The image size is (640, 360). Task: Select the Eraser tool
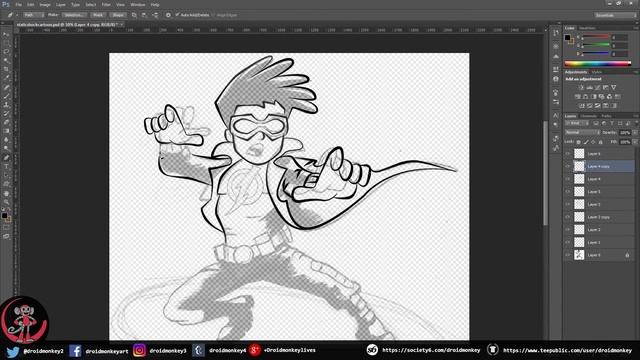(6, 122)
